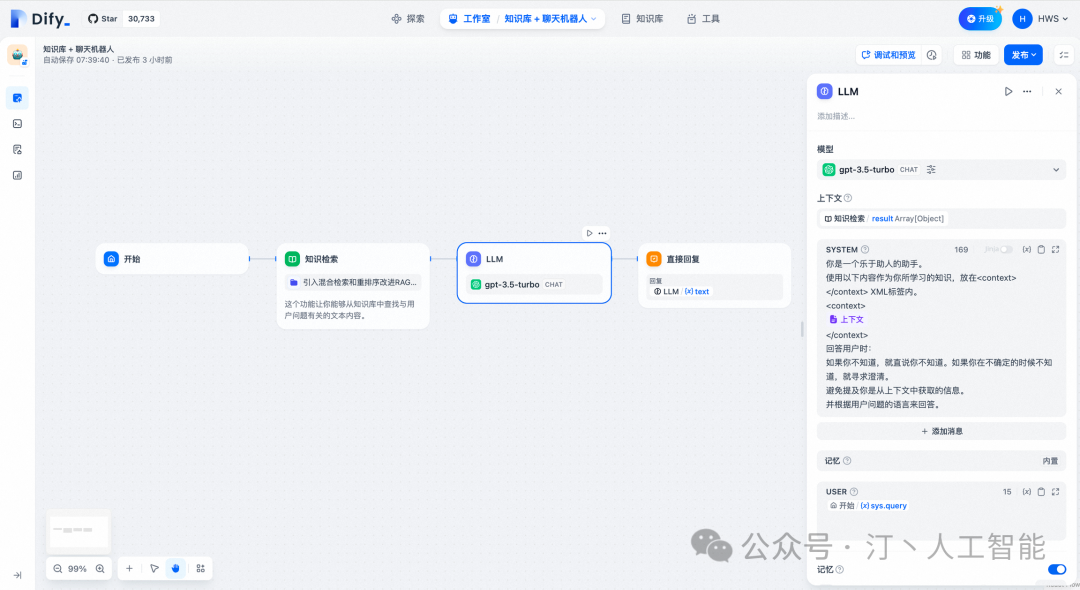Switch to the 知识库 tab

pyautogui.click(x=642, y=19)
